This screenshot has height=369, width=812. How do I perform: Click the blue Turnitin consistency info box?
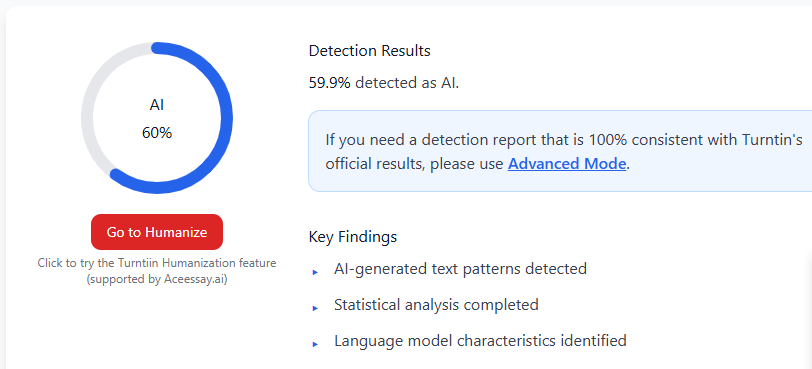[560, 151]
